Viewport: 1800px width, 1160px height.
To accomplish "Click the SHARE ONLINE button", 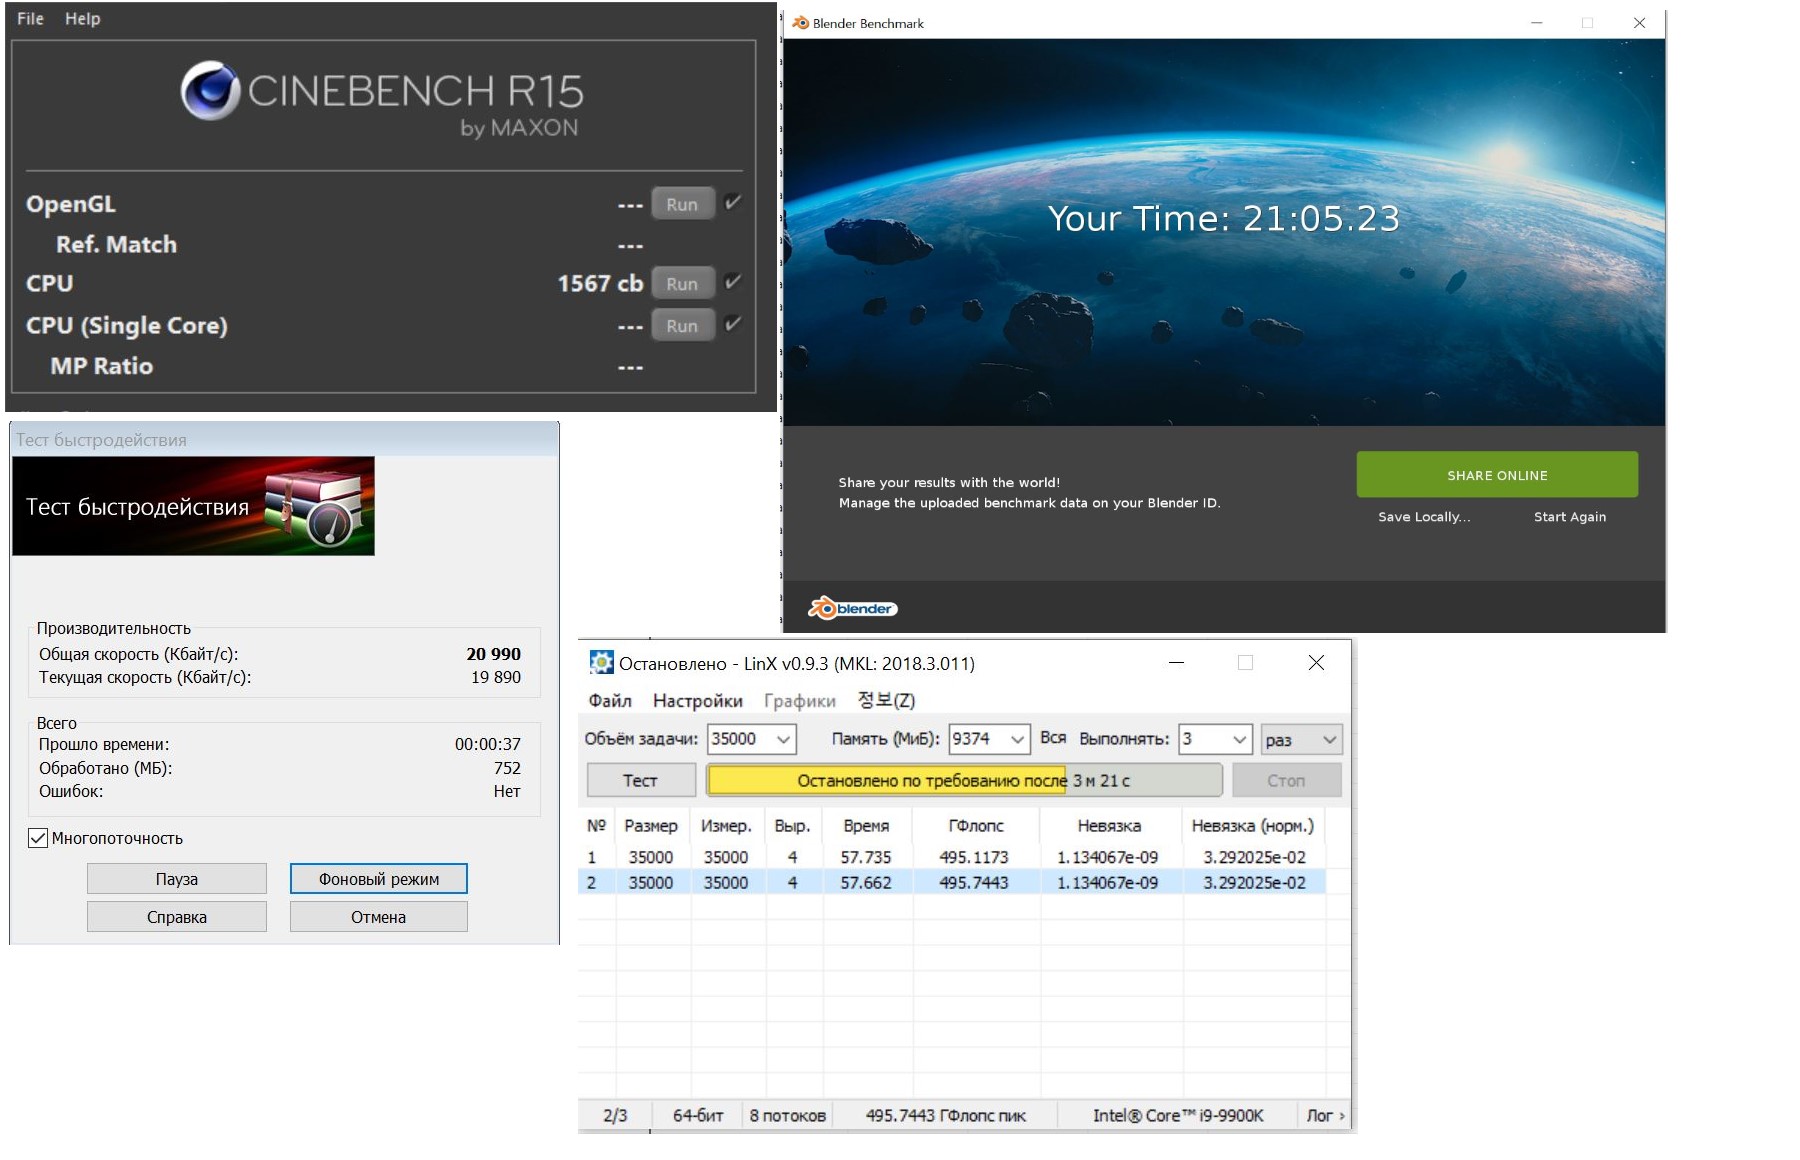I will (x=1497, y=474).
